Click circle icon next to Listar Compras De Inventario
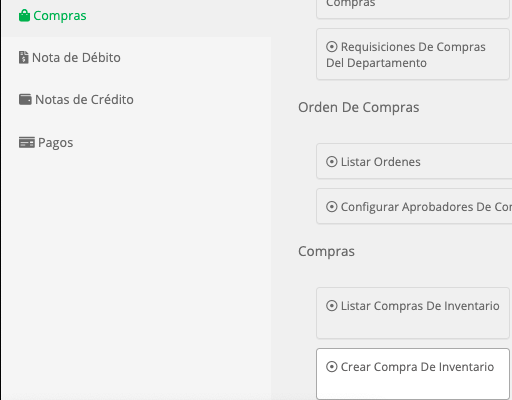The image size is (512, 400). (332, 306)
